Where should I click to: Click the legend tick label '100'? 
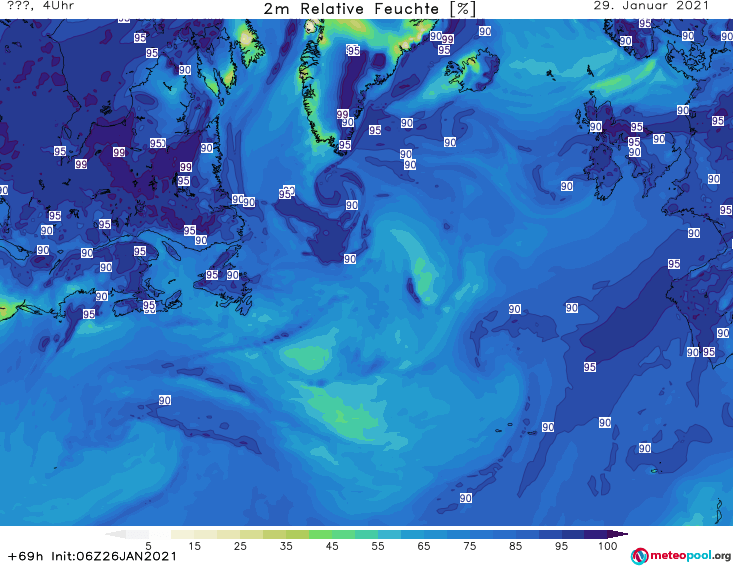click(608, 546)
